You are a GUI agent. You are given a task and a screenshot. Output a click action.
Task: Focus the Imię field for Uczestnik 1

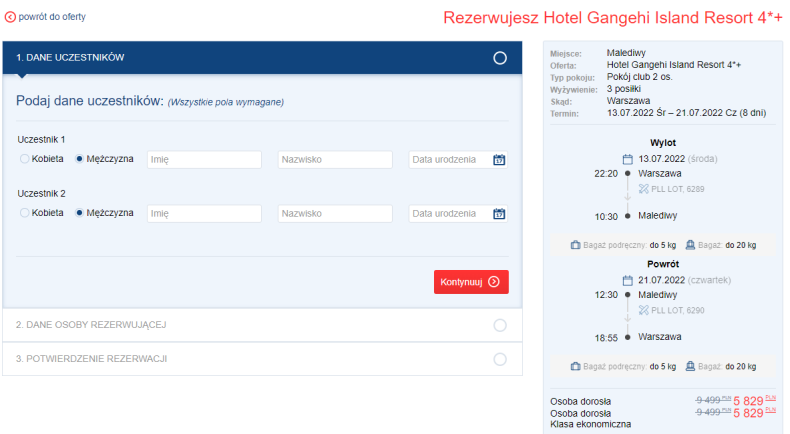point(204,159)
